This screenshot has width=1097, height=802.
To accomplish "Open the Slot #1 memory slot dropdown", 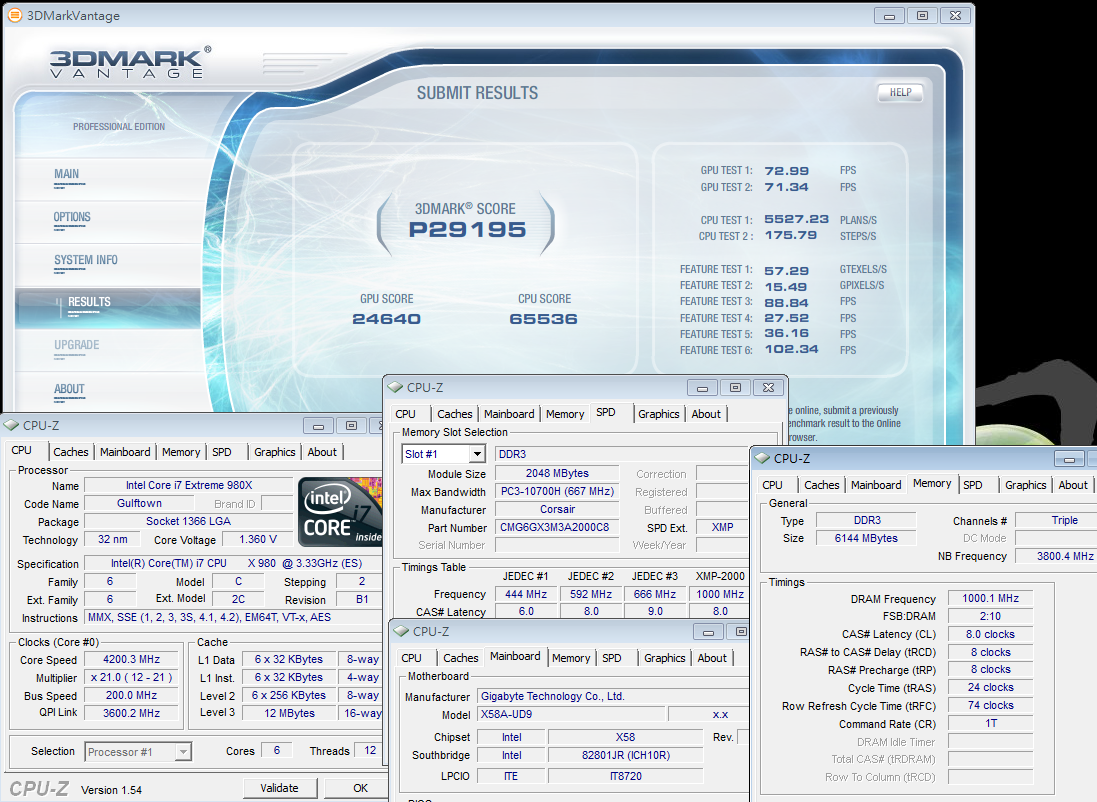I will [x=477, y=454].
